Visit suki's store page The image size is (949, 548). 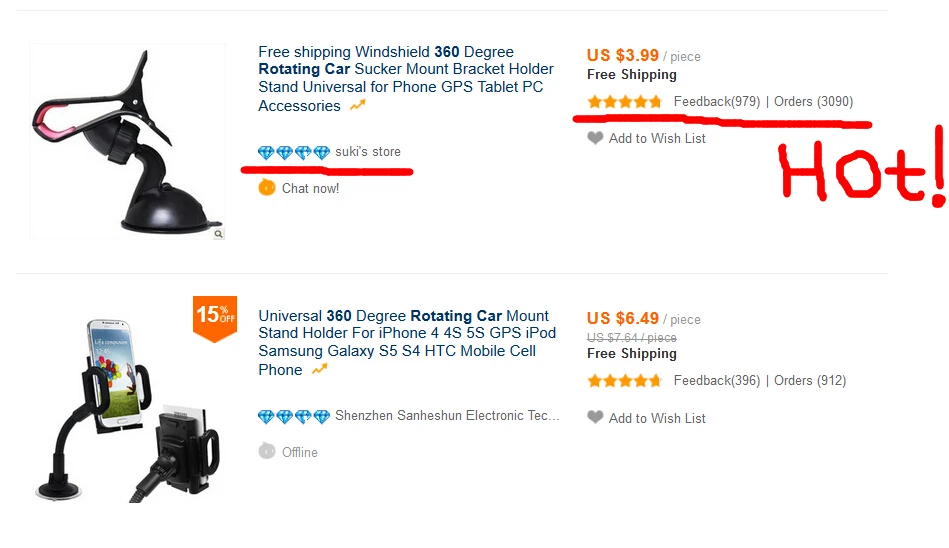coord(368,152)
